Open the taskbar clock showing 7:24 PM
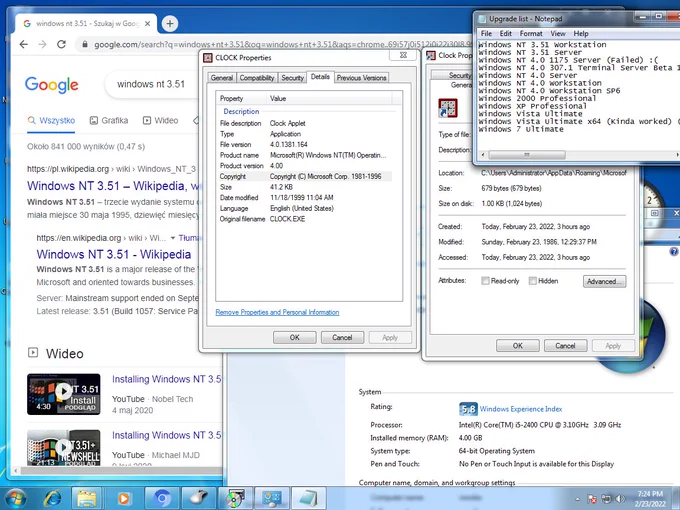 point(650,499)
